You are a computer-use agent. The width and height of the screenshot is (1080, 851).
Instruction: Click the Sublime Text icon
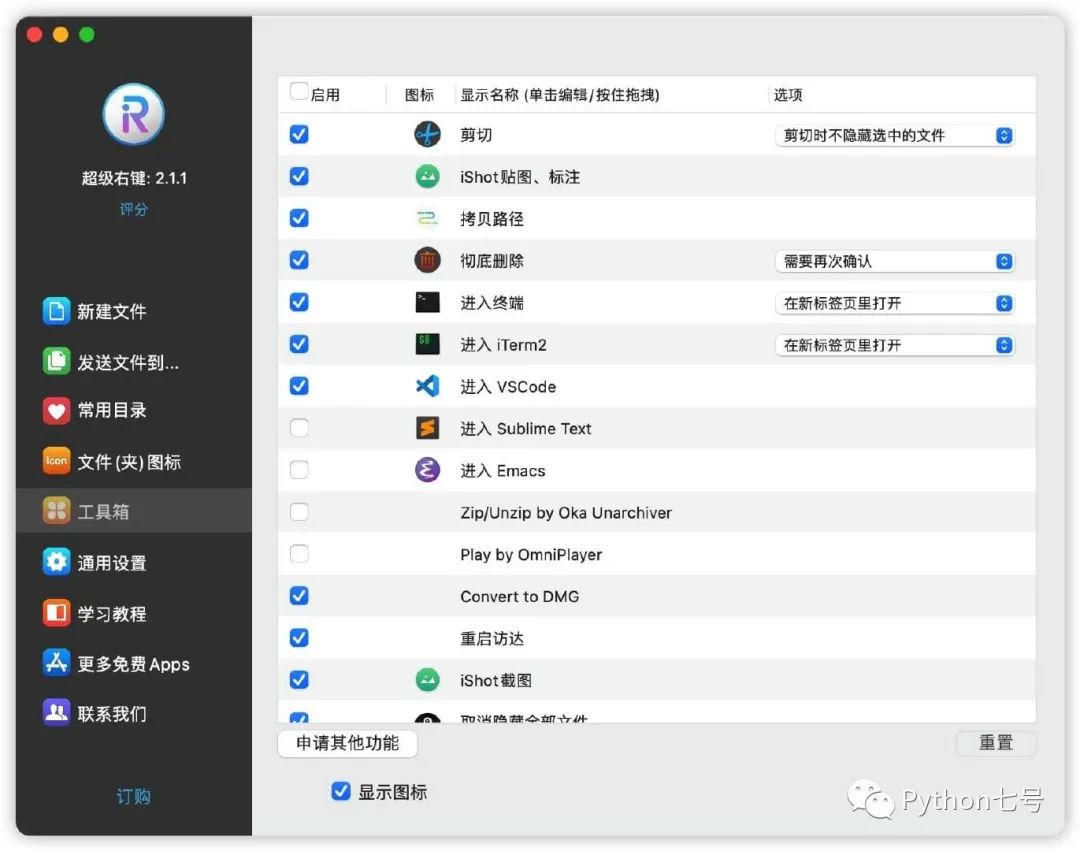427,428
